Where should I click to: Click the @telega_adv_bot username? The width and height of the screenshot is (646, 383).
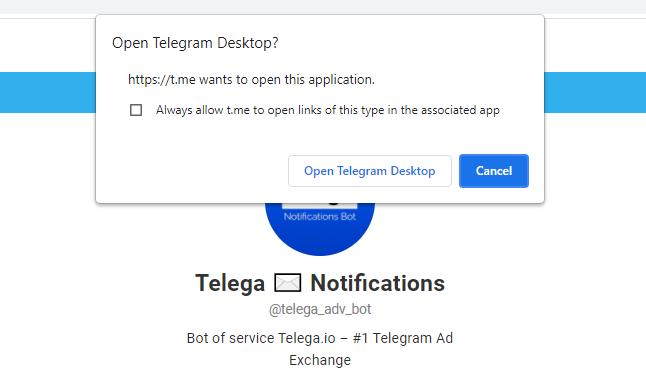[x=320, y=309]
